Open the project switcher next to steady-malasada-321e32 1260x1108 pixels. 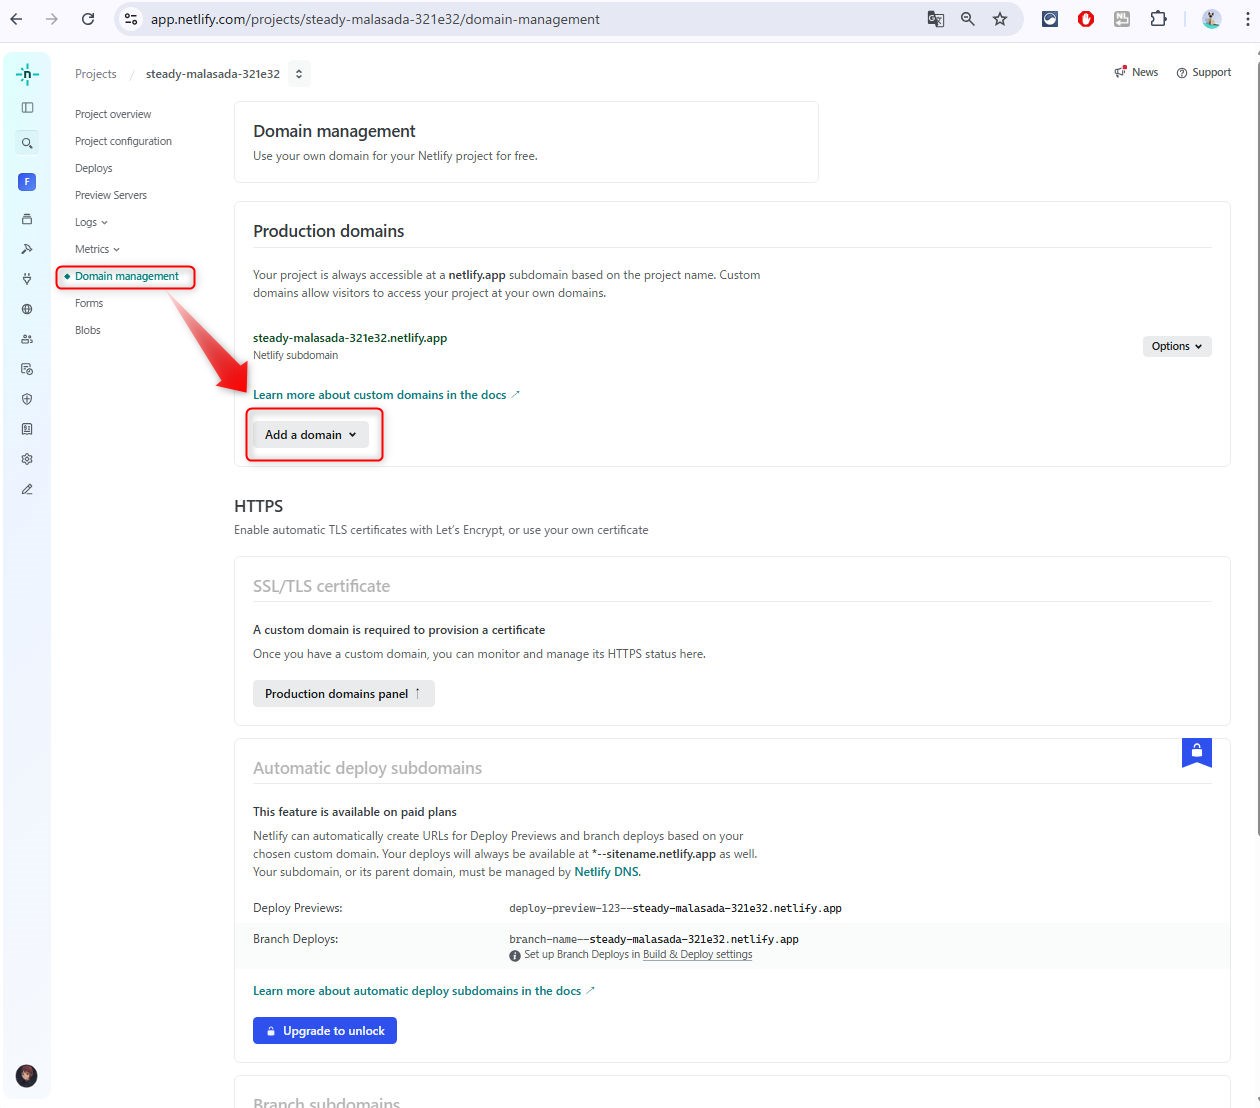[x=298, y=74]
